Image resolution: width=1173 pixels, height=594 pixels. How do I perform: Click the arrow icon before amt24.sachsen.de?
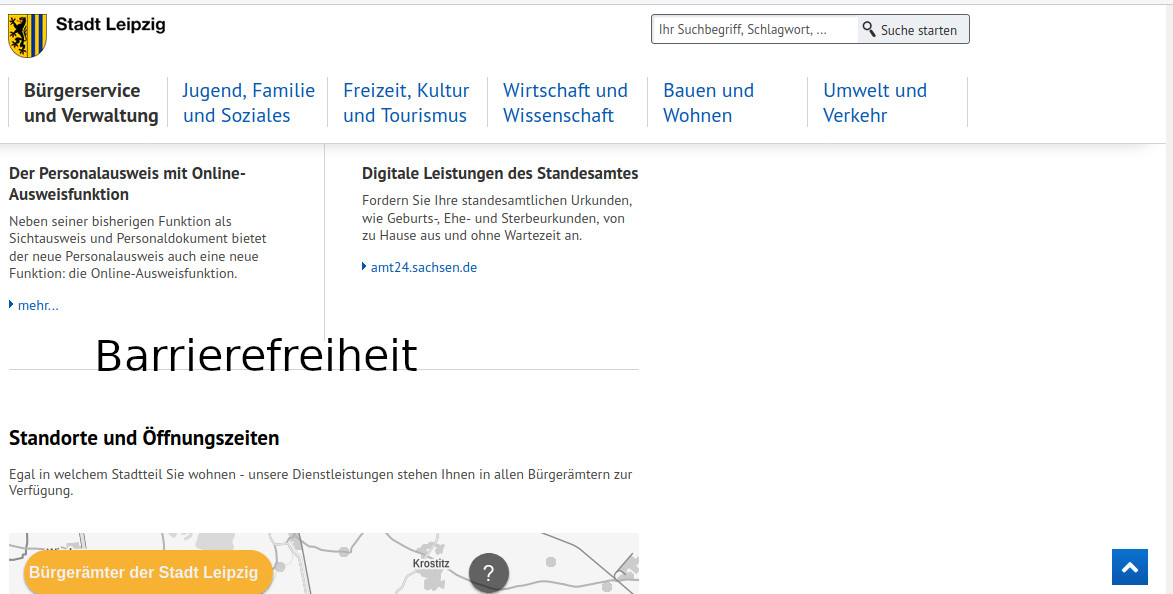tap(364, 267)
